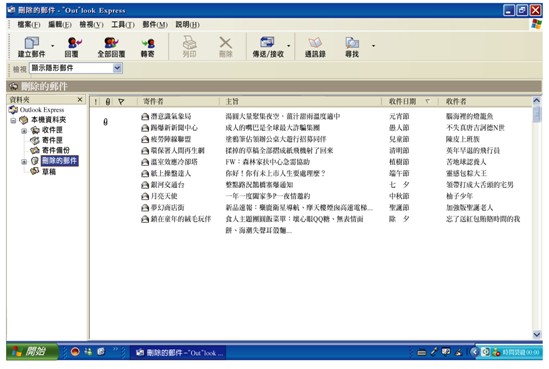The width and height of the screenshot is (549, 369).
Task: Open the arrow beside 建立郵件
Action: 53,46
